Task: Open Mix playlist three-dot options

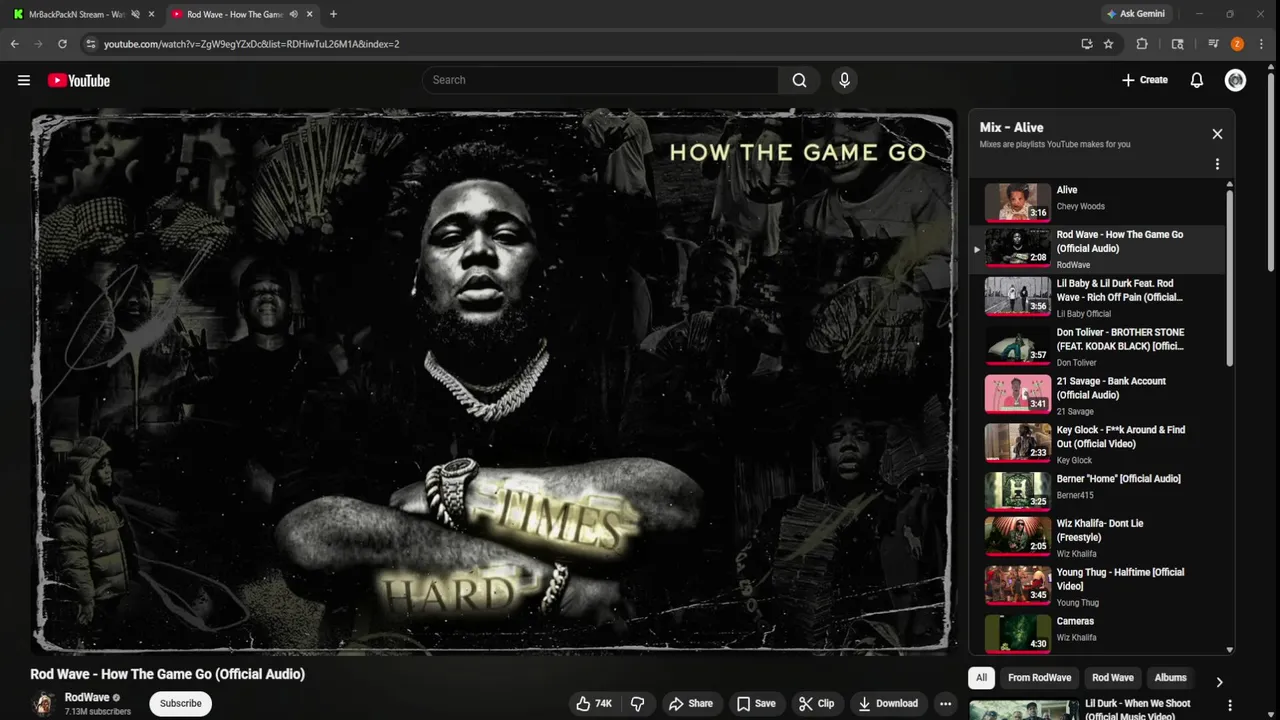Action: (x=1217, y=164)
